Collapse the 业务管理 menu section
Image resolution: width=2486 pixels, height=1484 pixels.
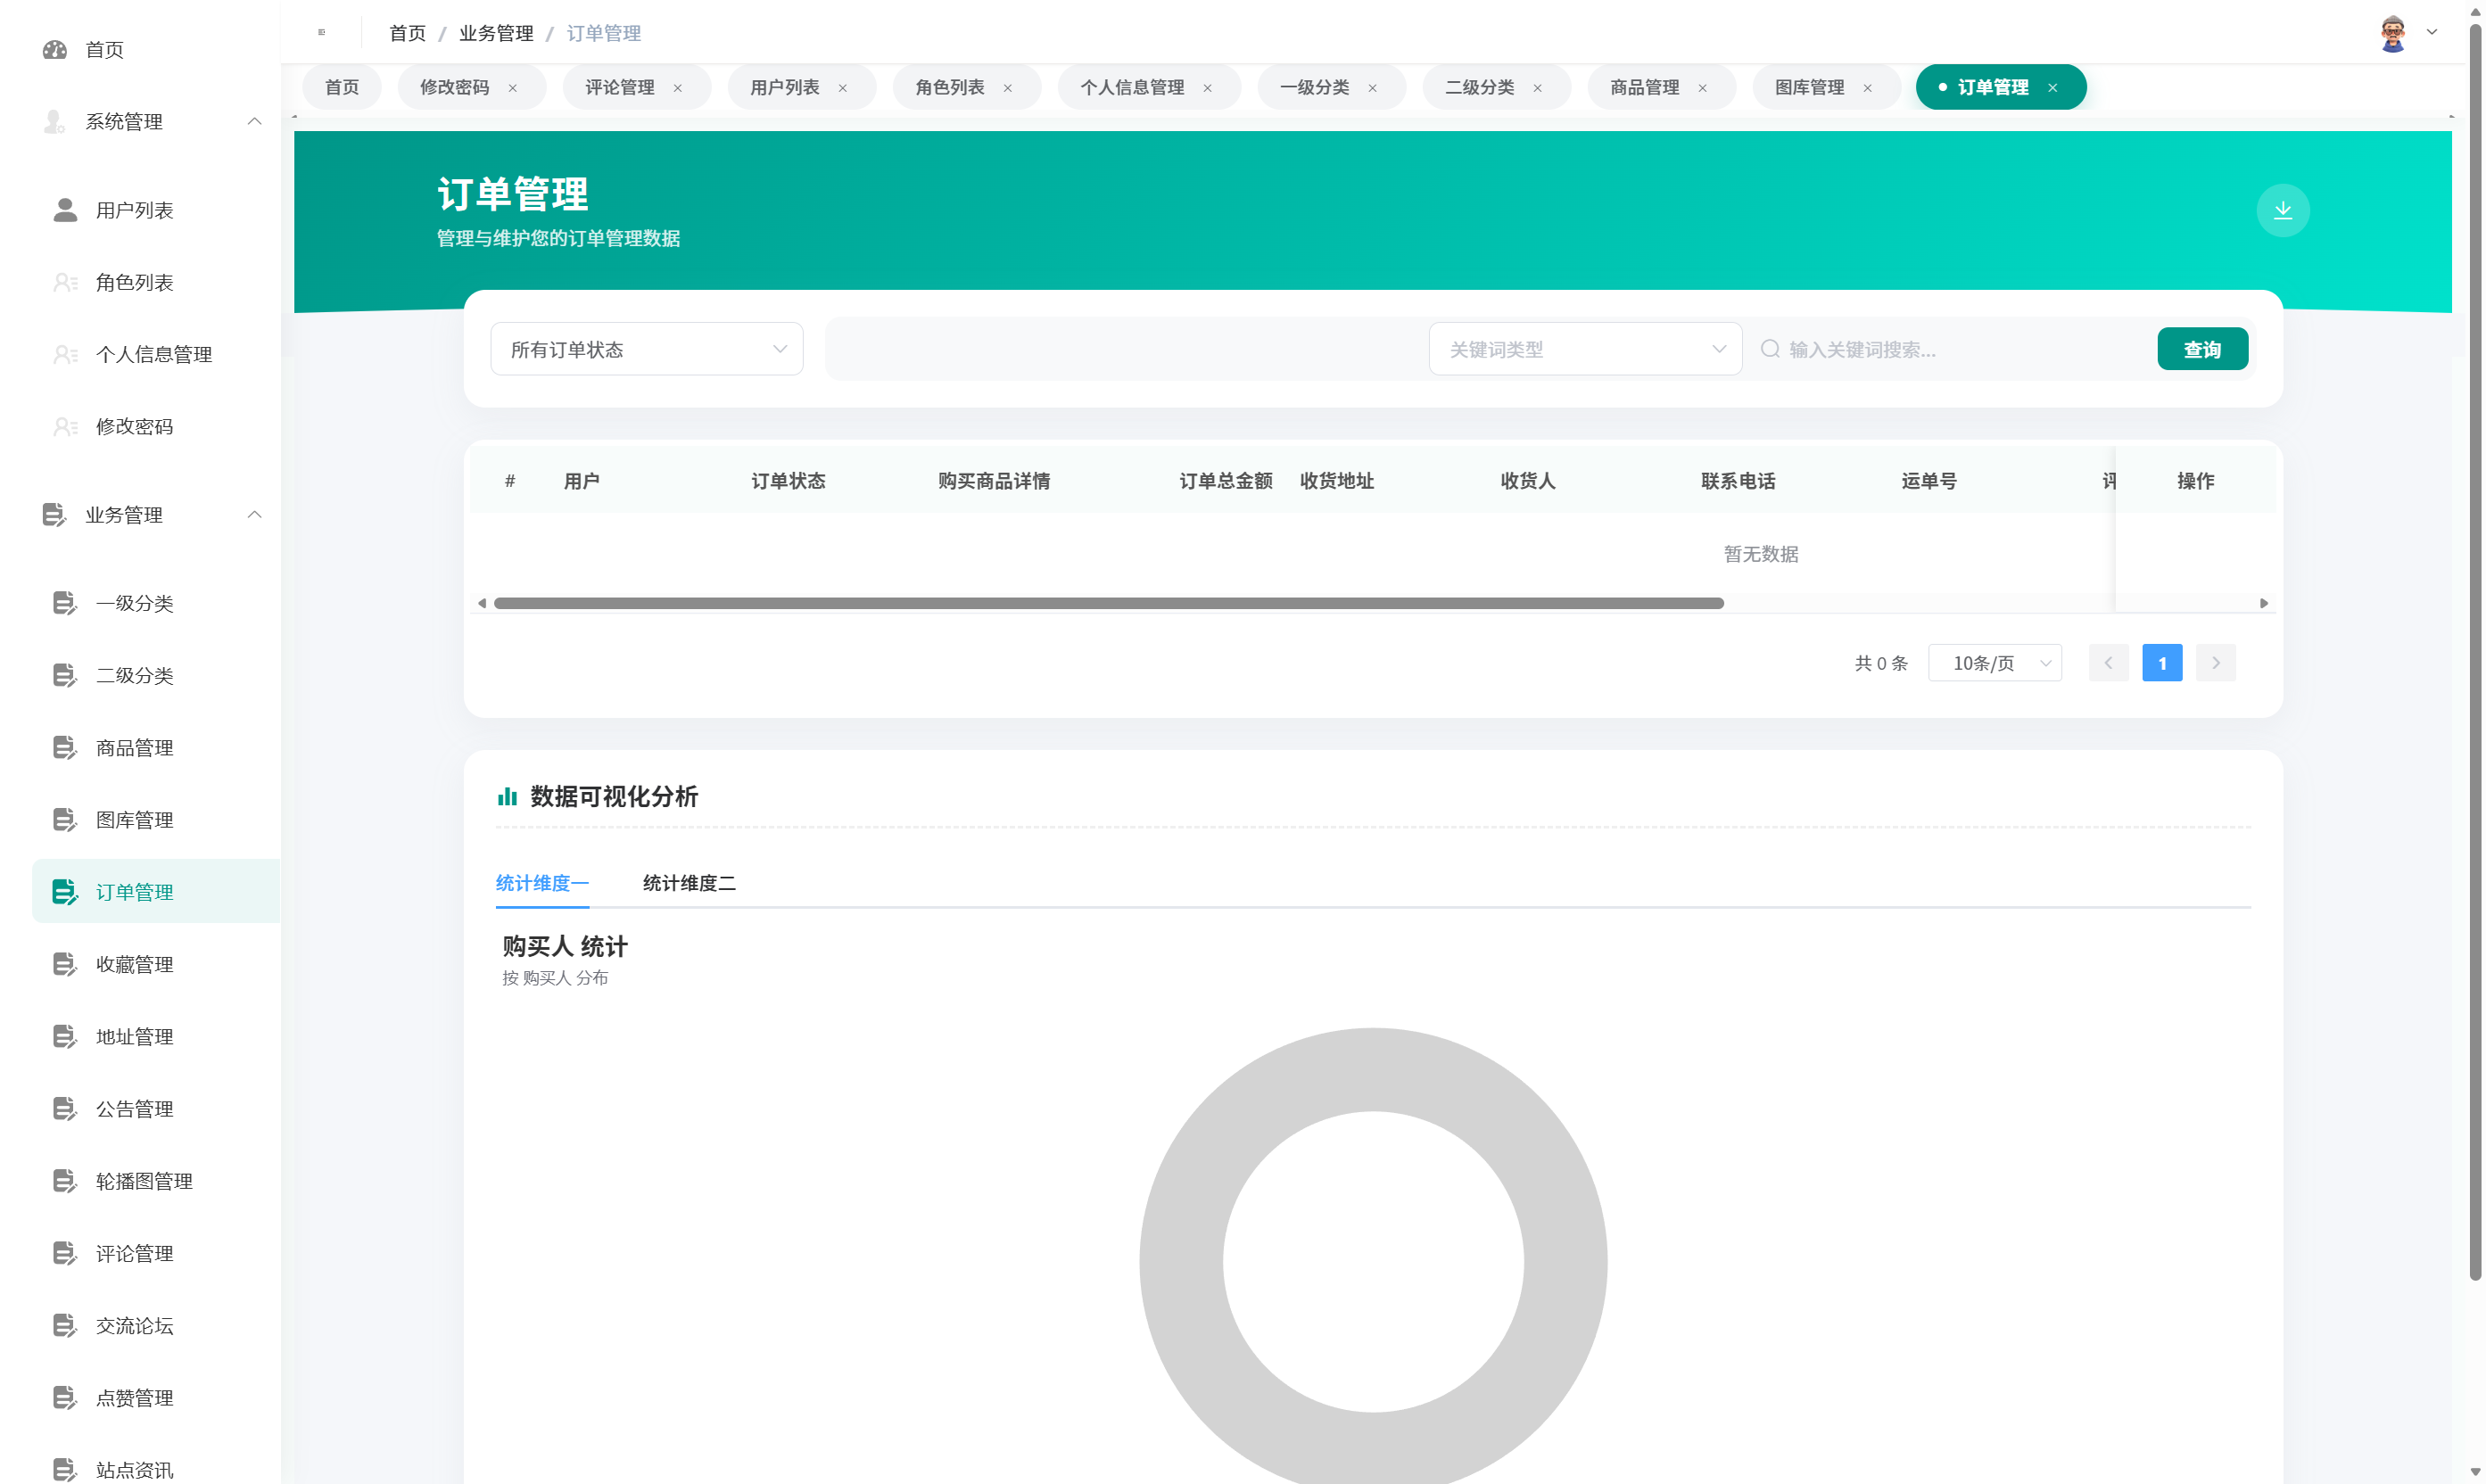point(253,514)
